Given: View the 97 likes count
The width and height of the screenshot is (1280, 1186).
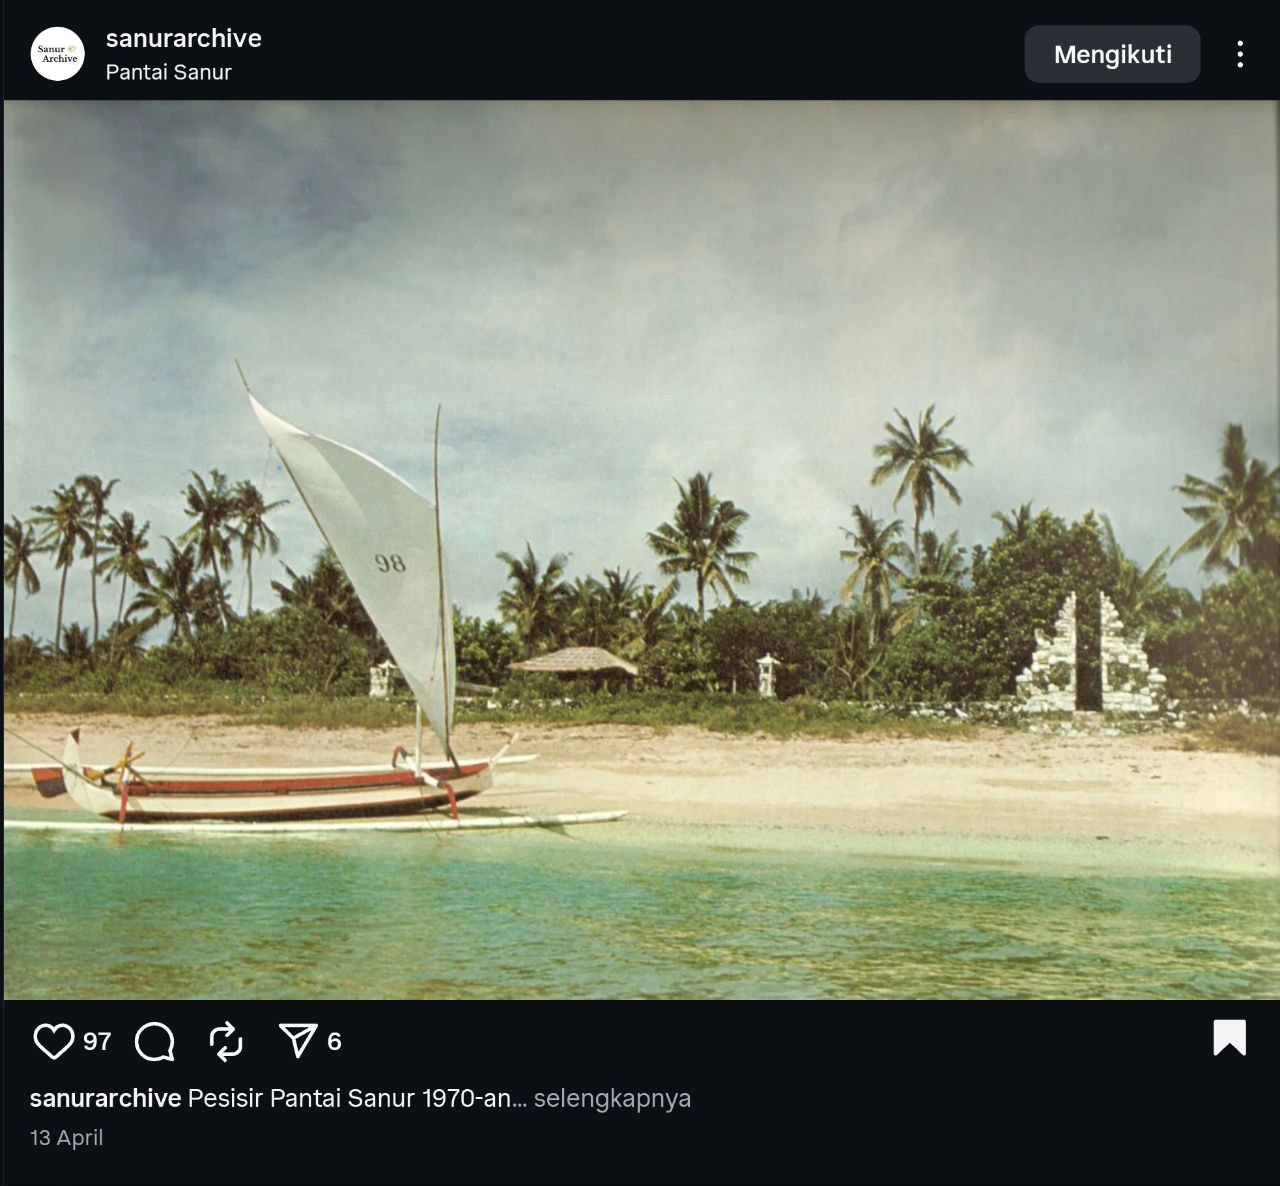Looking at the screenshot, I should pyautogui.click(x=97, y=1041).
